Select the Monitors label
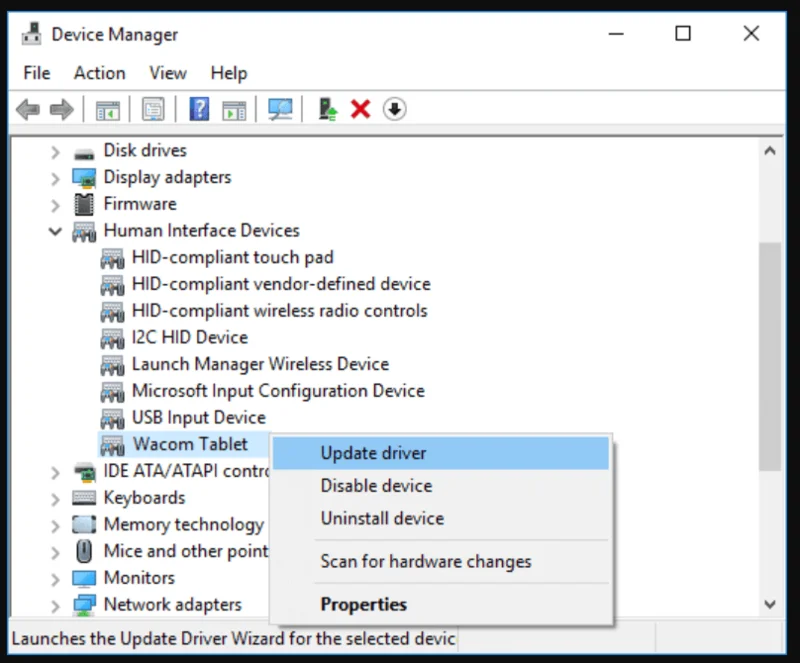800x663 pixels. 139,578
